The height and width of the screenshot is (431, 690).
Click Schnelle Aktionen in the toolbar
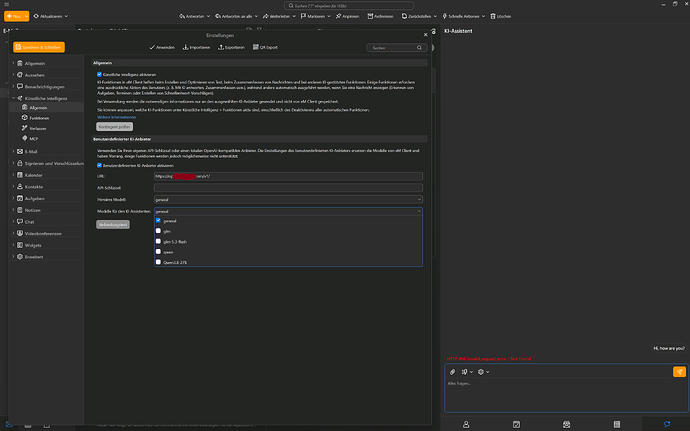[x=461, y=16]
